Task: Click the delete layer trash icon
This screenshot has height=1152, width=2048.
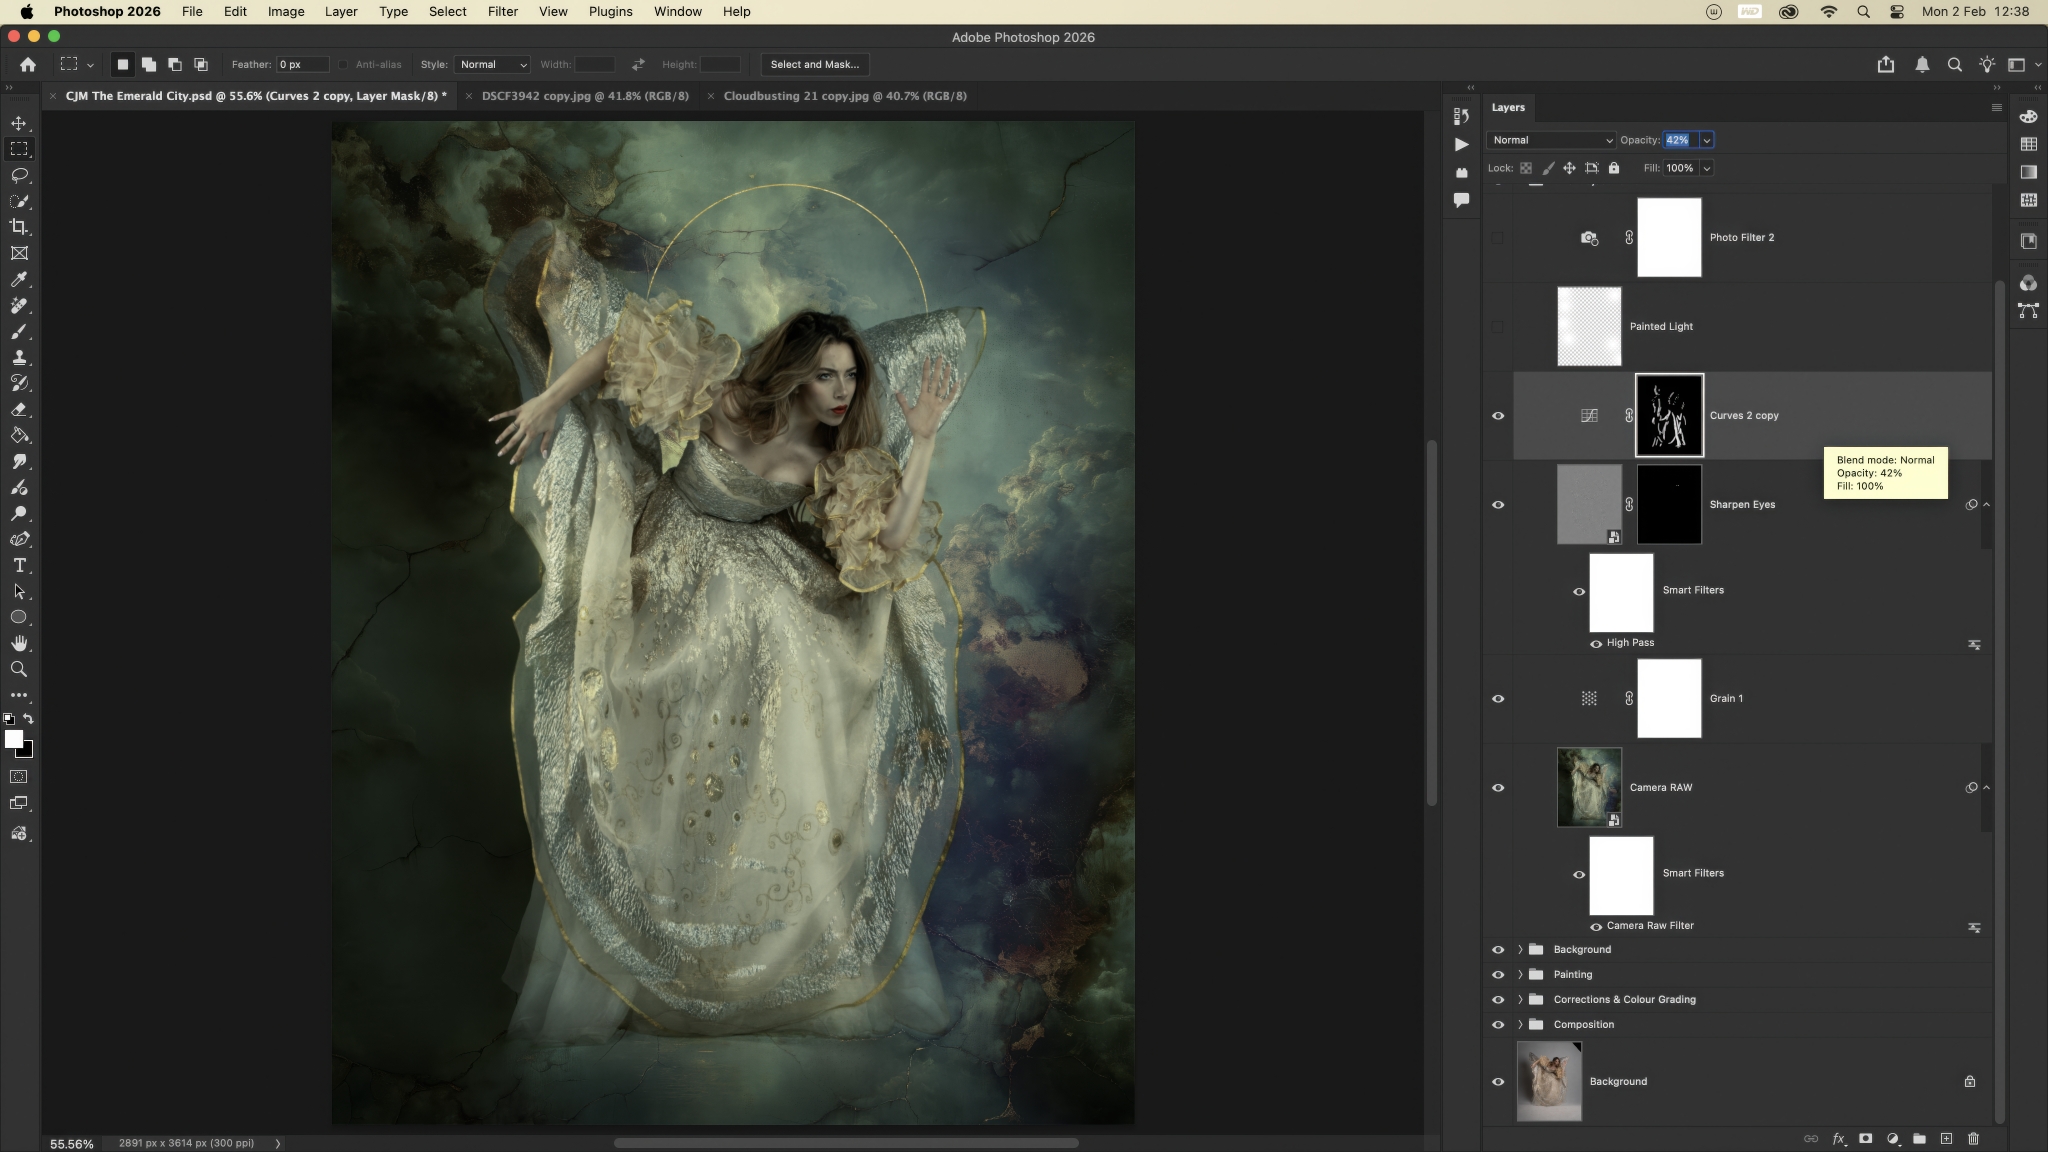Action: point(1973,1138)
